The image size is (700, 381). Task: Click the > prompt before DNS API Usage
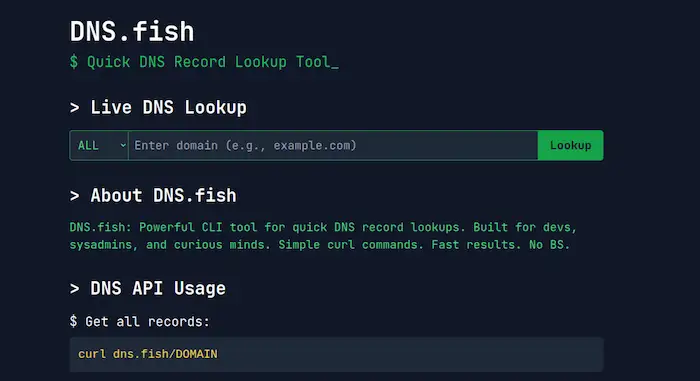[75, 289]
